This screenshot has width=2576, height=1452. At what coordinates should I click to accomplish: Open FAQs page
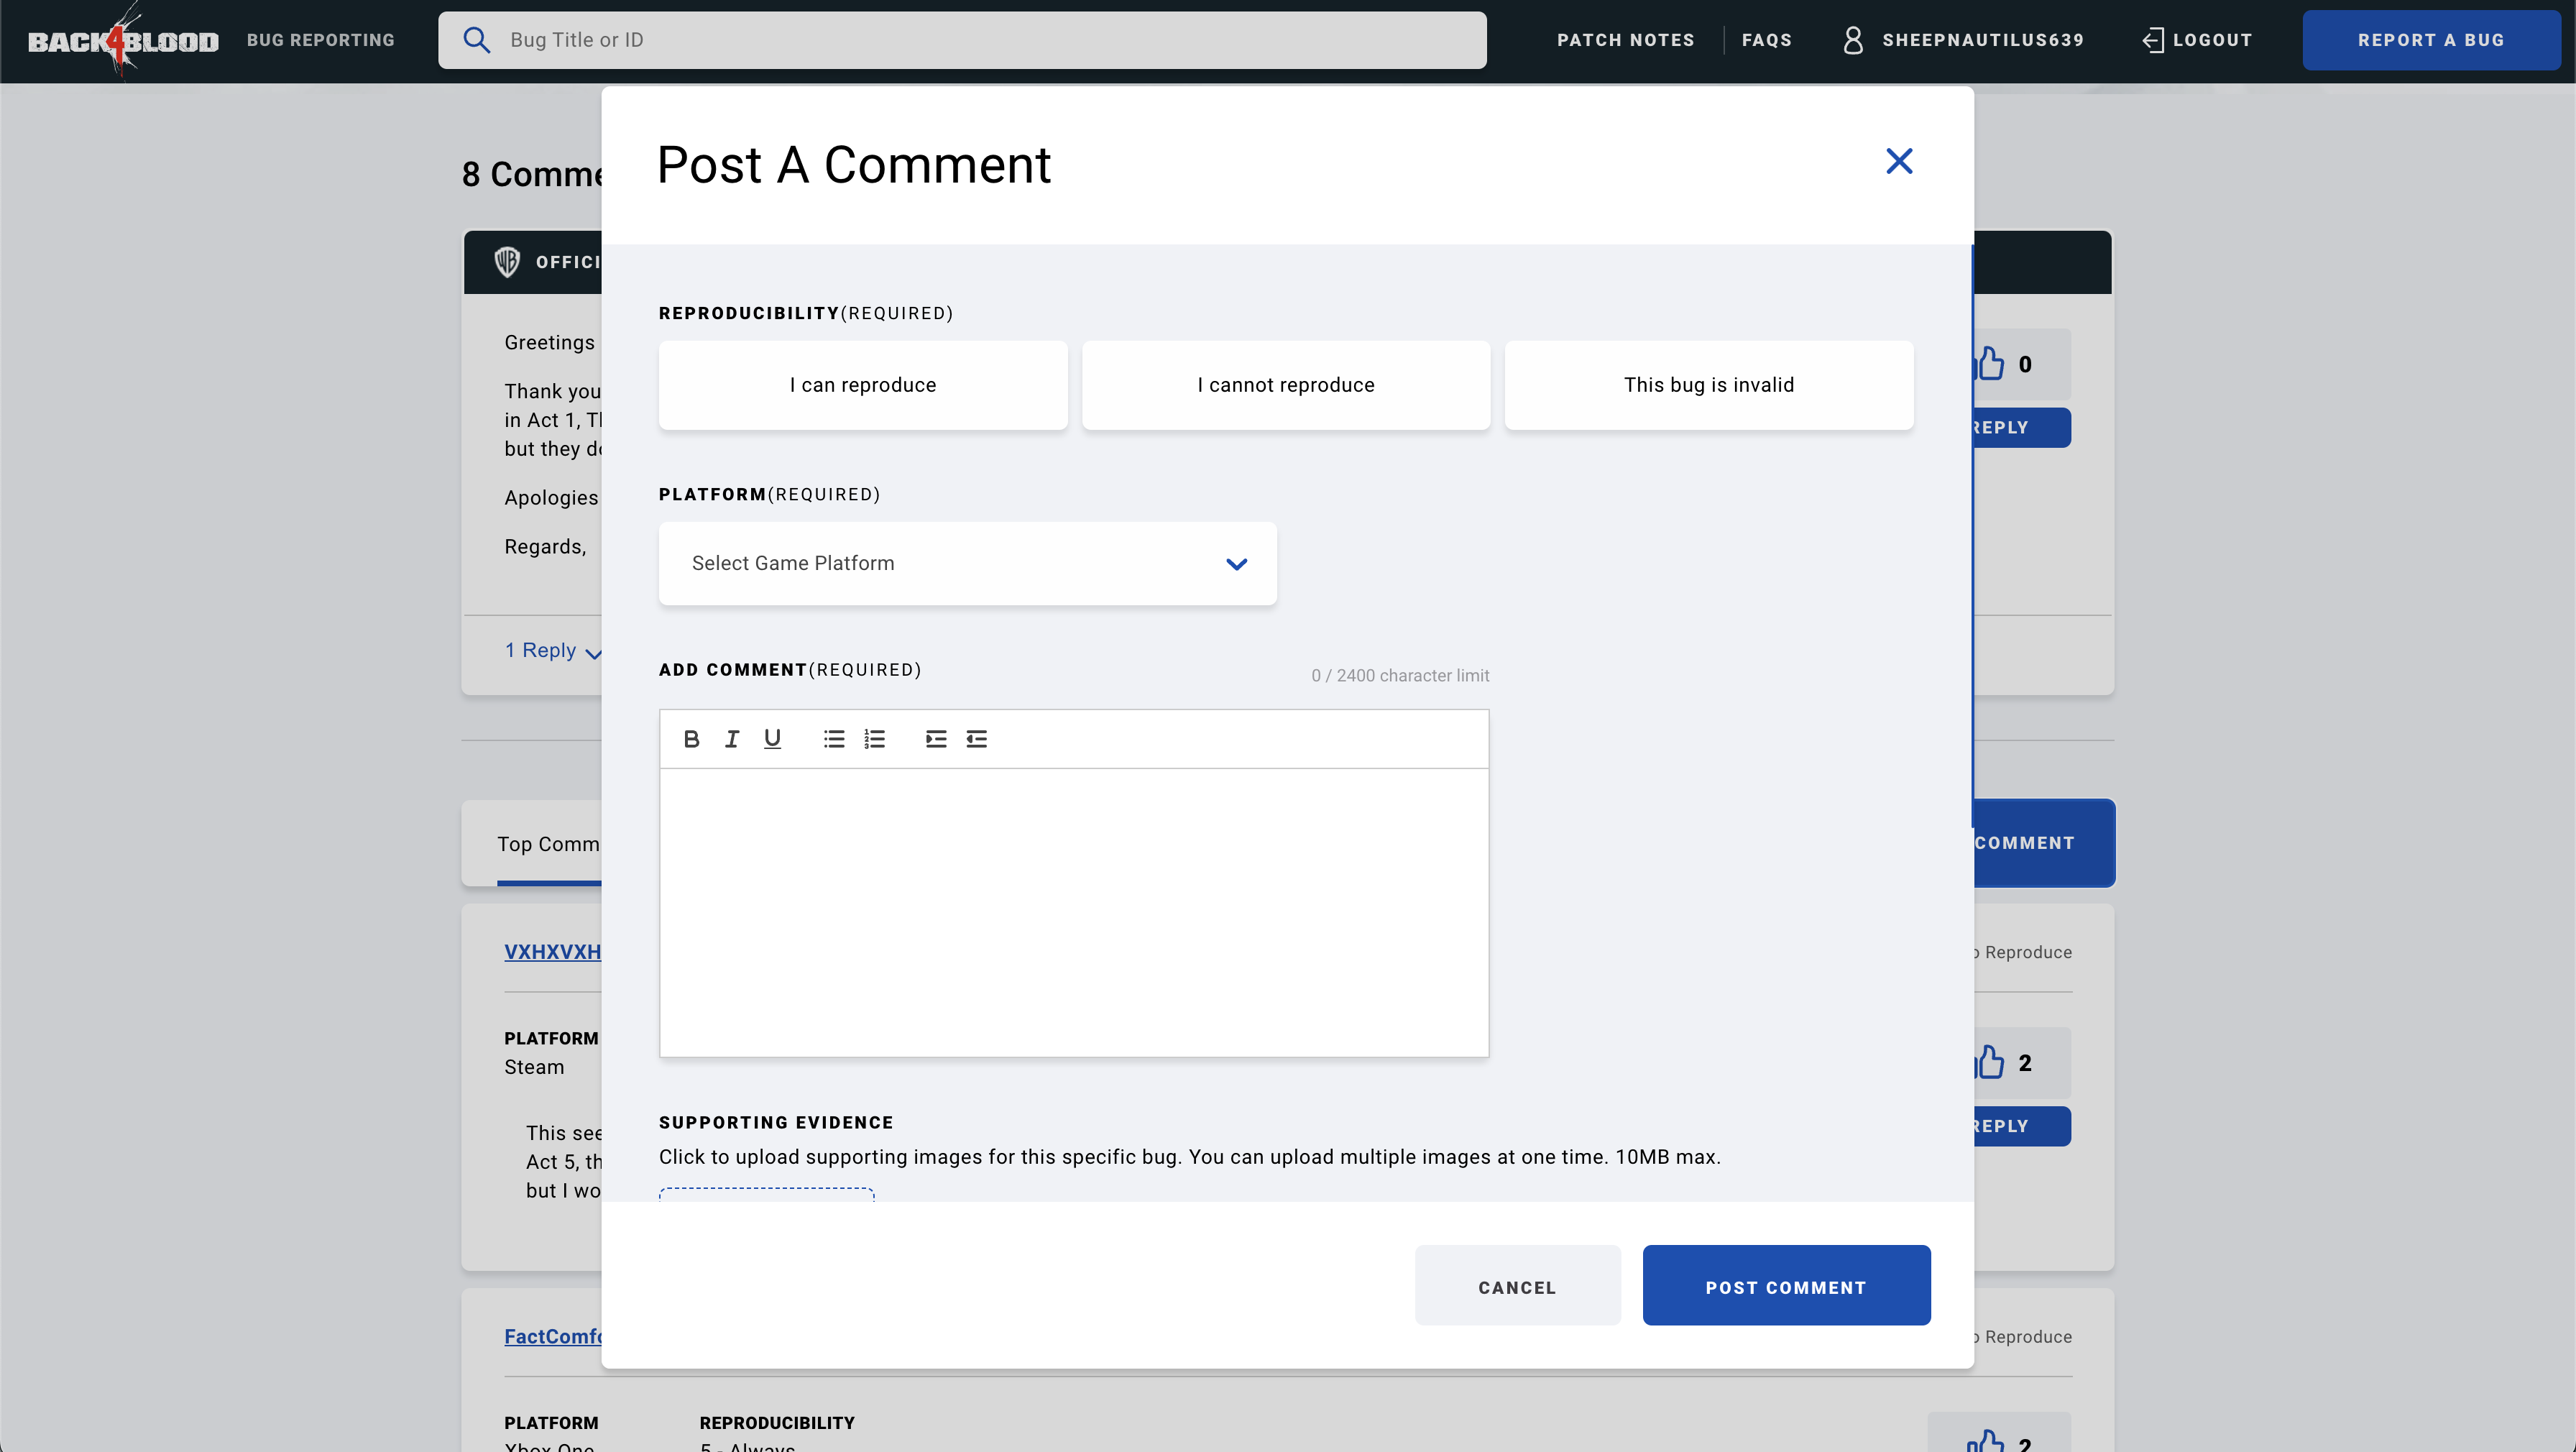click(x=1767, y=40)
